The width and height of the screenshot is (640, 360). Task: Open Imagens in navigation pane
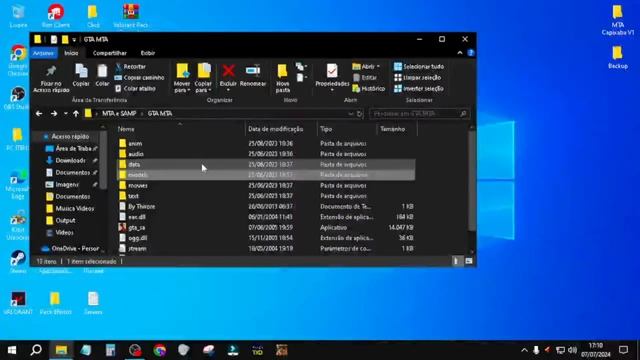[x=67, y=185]
